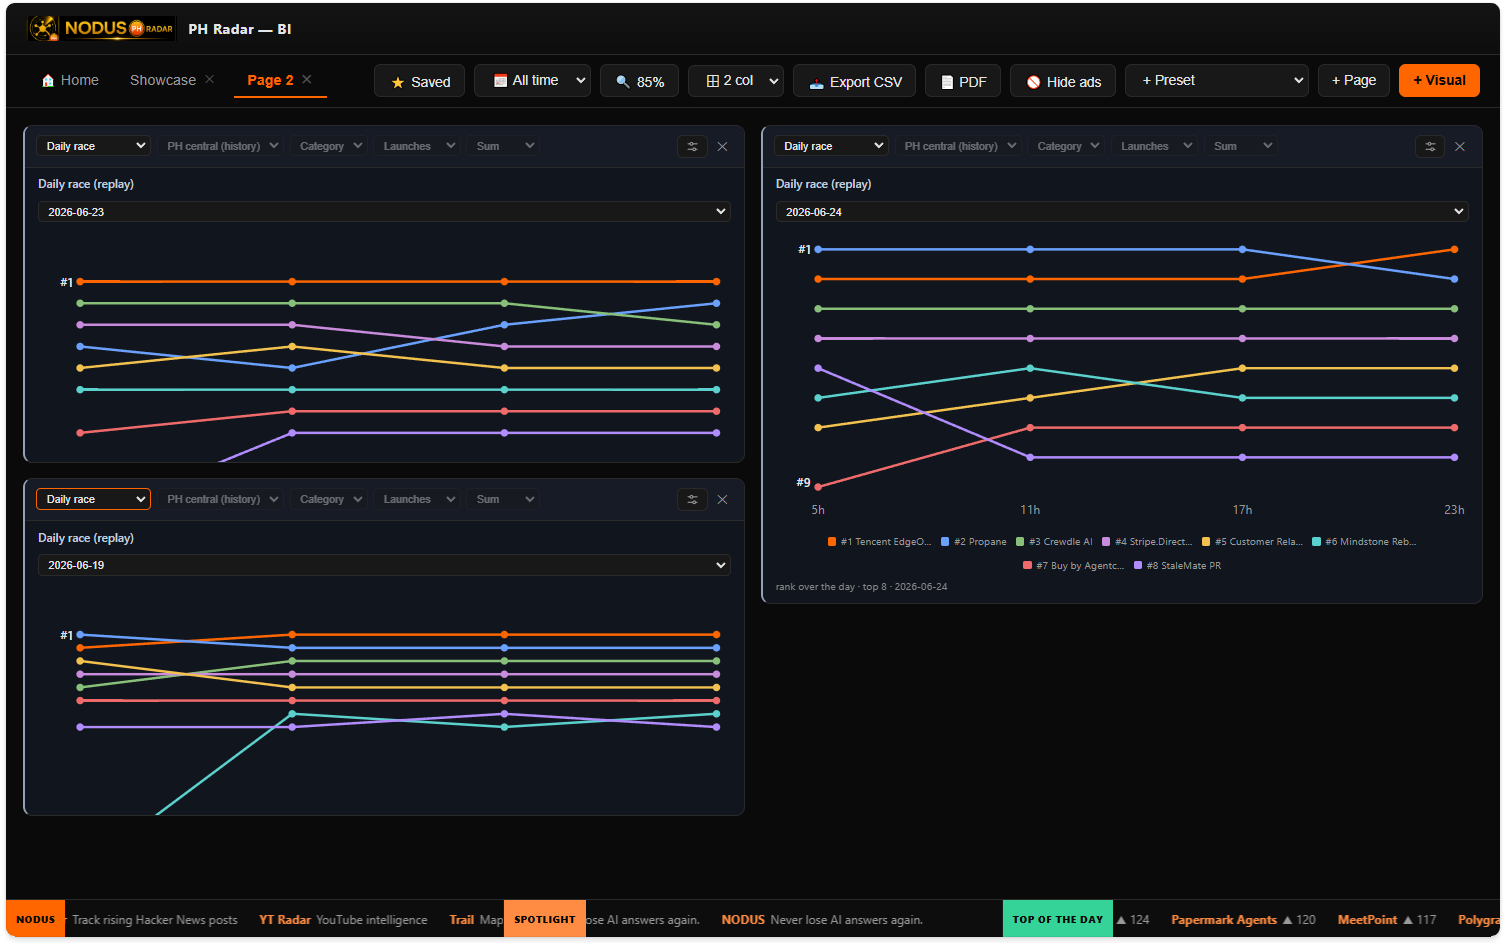Click the 85% zoom button
The width and height of the screenshot is (1505, 943).
click(640, 81)
